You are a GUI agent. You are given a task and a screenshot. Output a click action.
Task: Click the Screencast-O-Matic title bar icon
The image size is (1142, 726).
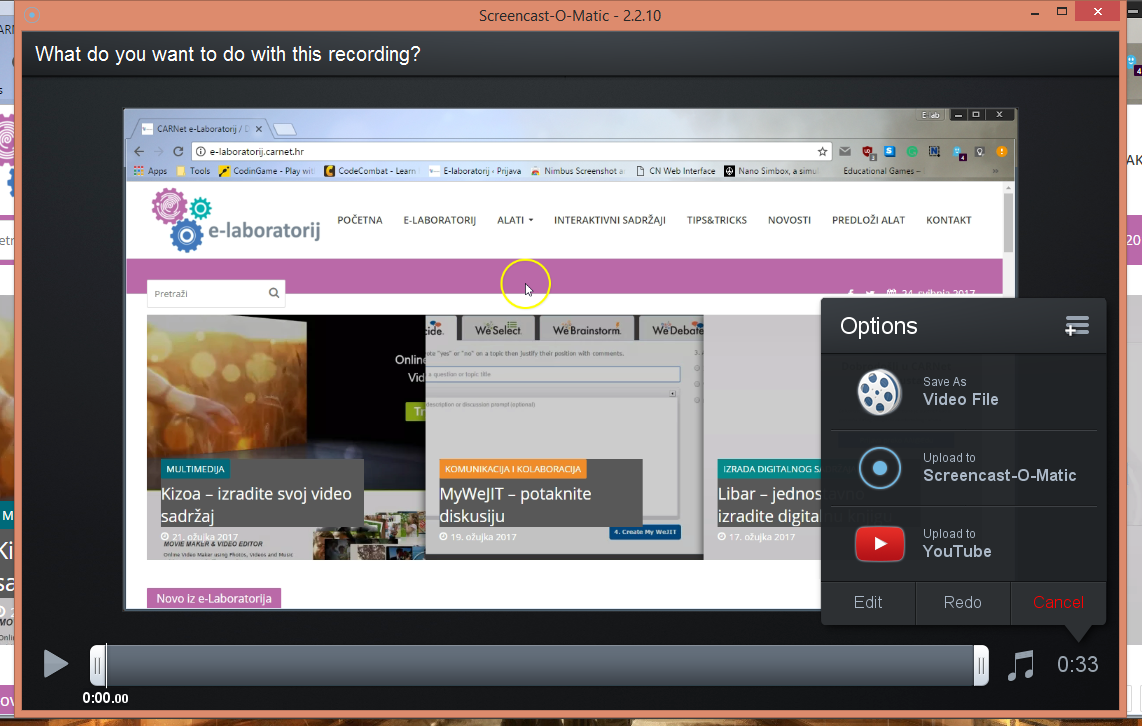(32, 16)
